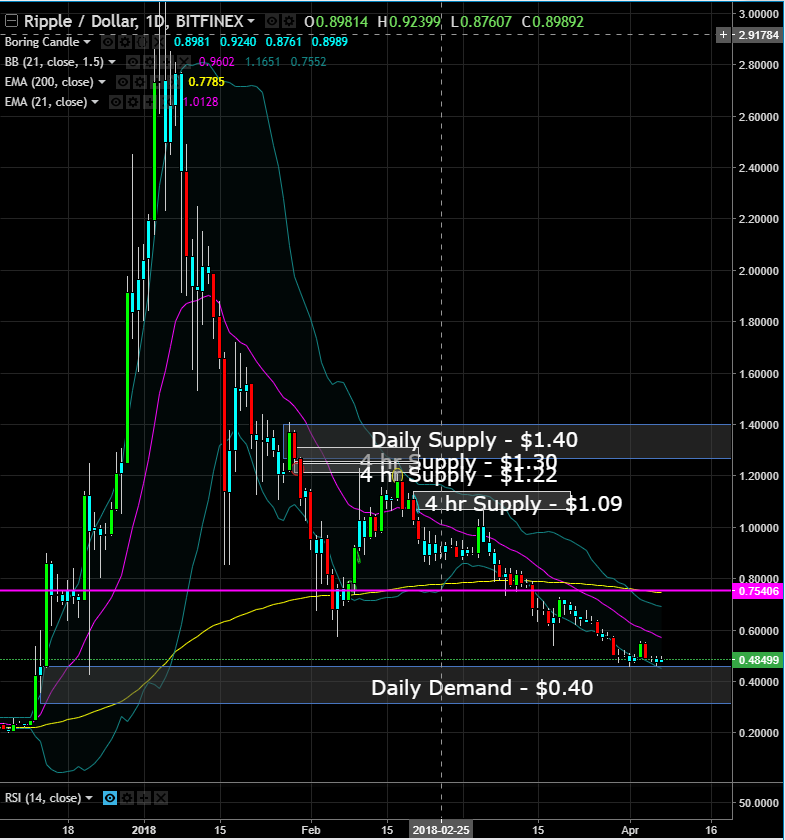Open EMA (21, close) settings gear
This screenshot has width=785, height=840.
(133, 102)
